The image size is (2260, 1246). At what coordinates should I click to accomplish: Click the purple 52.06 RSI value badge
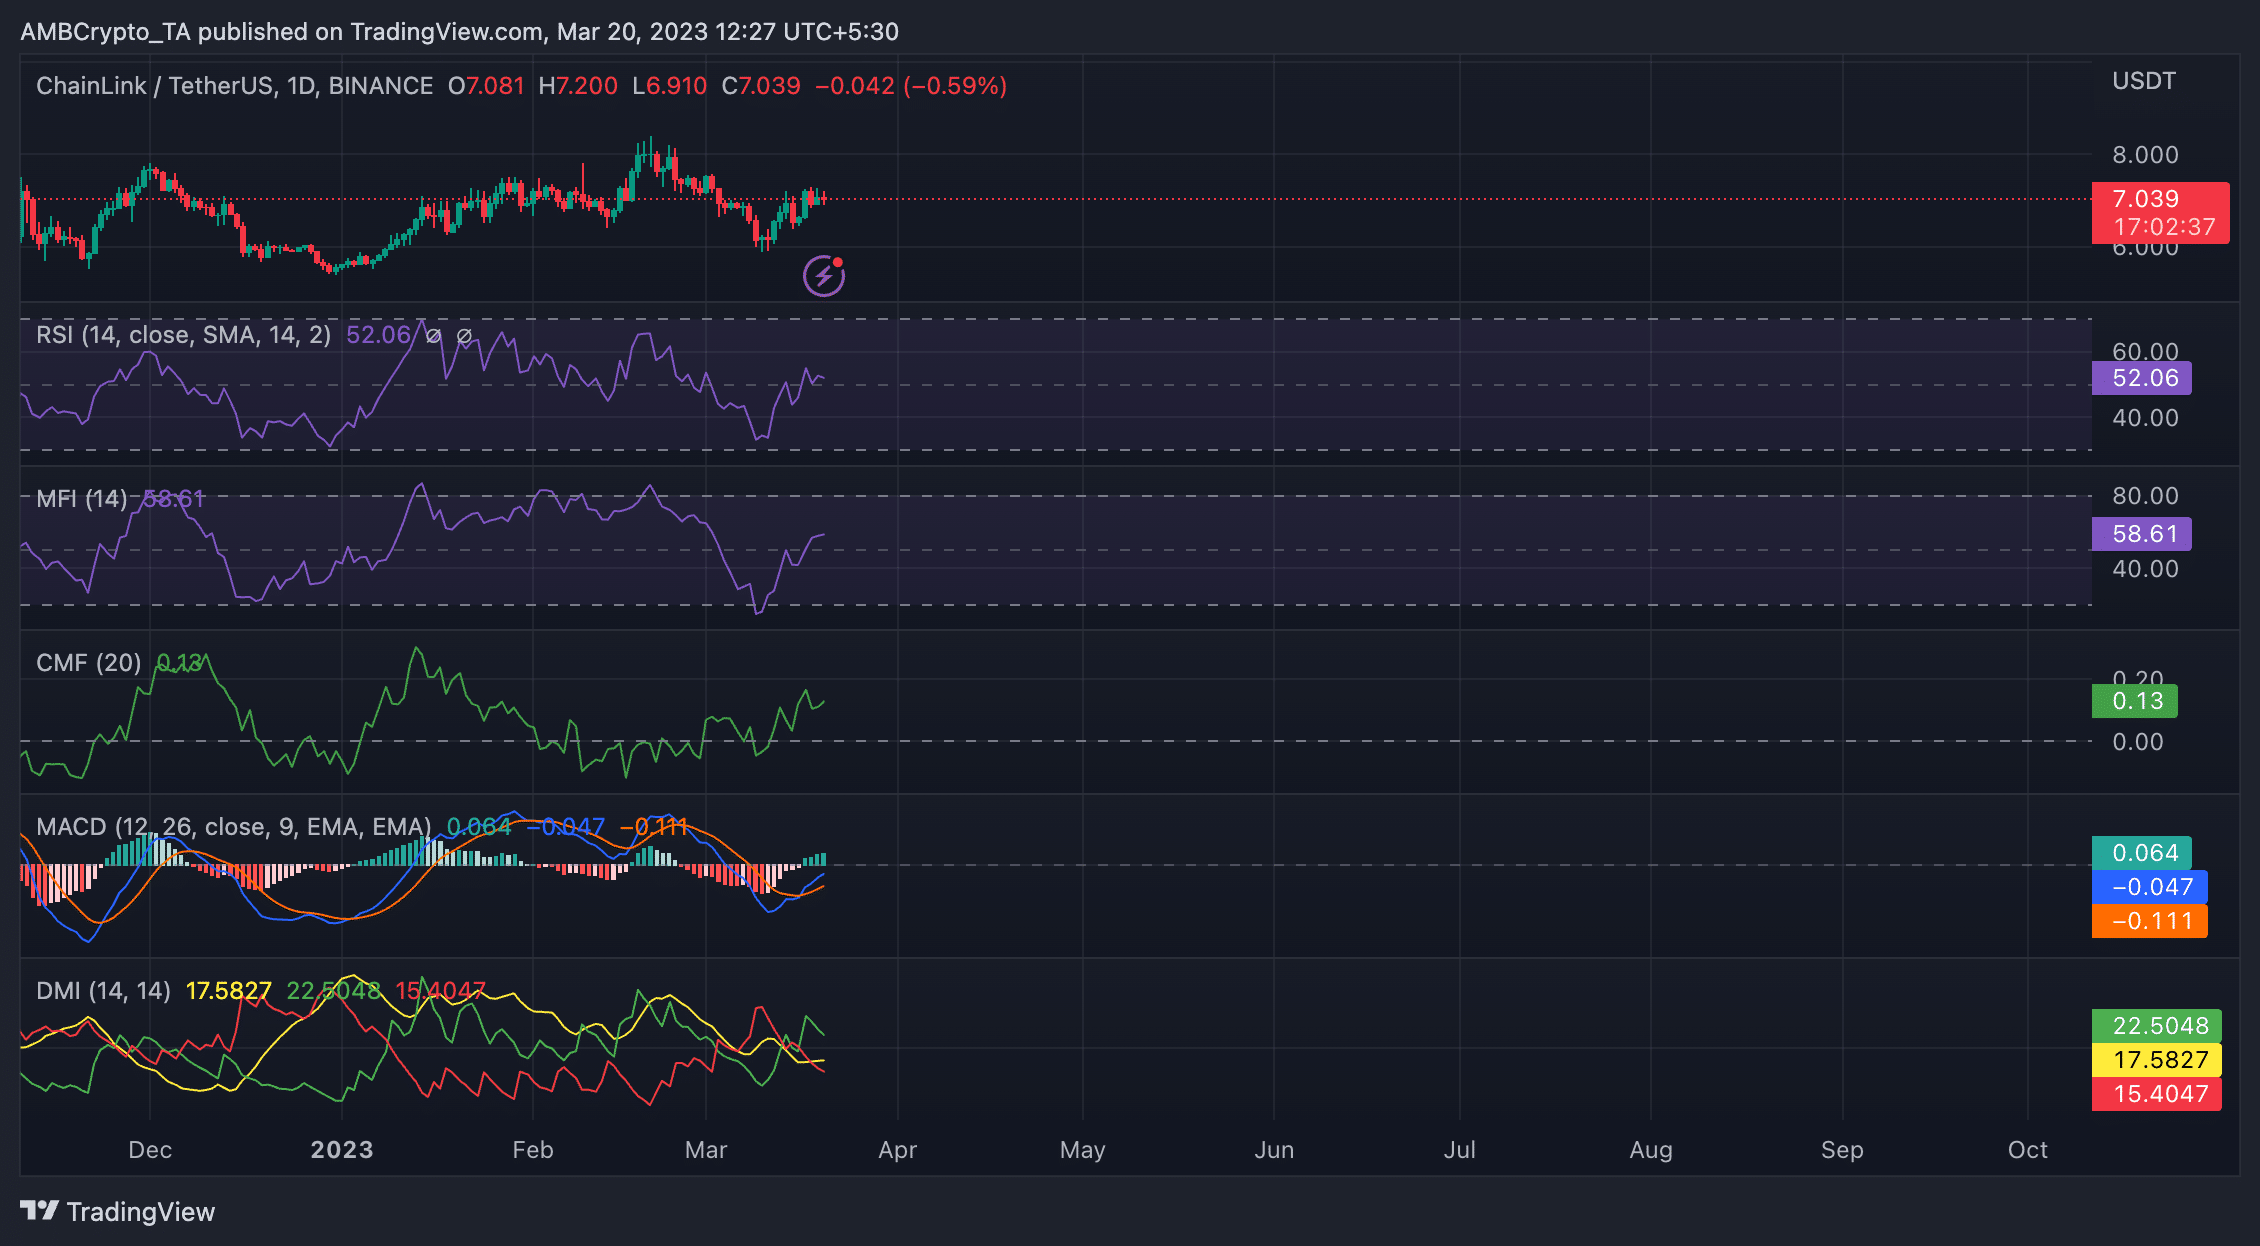pos(2141,378)
